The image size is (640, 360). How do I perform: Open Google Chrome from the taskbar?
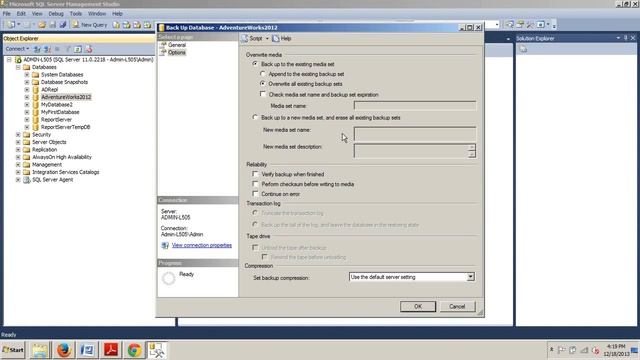[x=134, y=350]
